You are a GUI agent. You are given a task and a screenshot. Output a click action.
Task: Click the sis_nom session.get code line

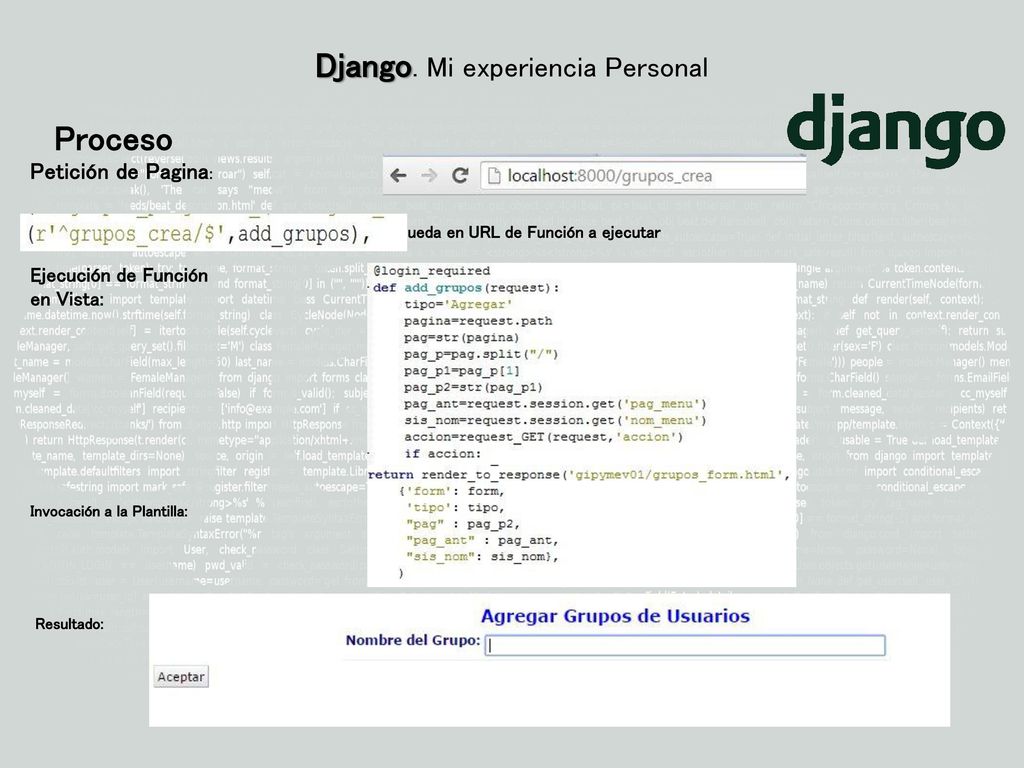555,421
